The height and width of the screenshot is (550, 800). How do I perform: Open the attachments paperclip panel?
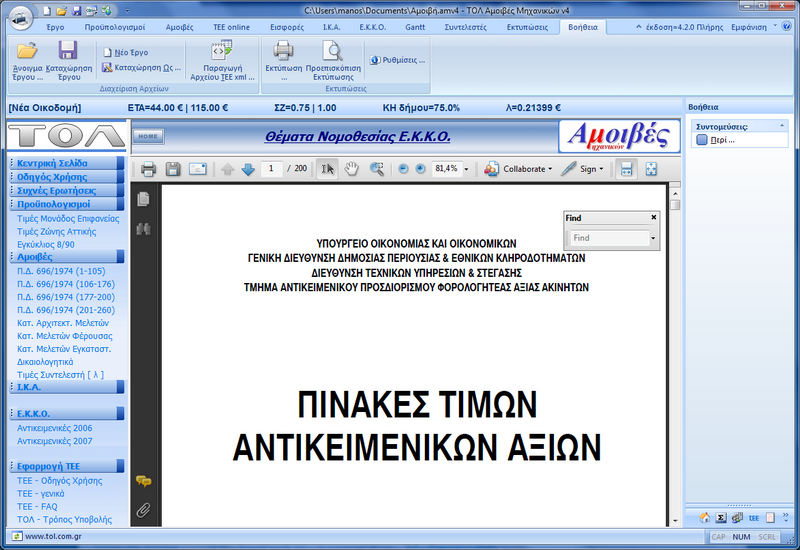(x=144, y=510)
